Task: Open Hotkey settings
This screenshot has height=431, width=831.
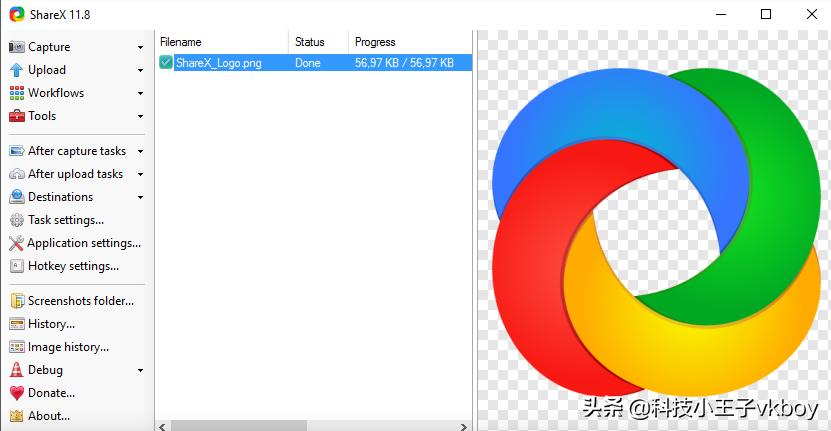Action: (x=73, y=266)
